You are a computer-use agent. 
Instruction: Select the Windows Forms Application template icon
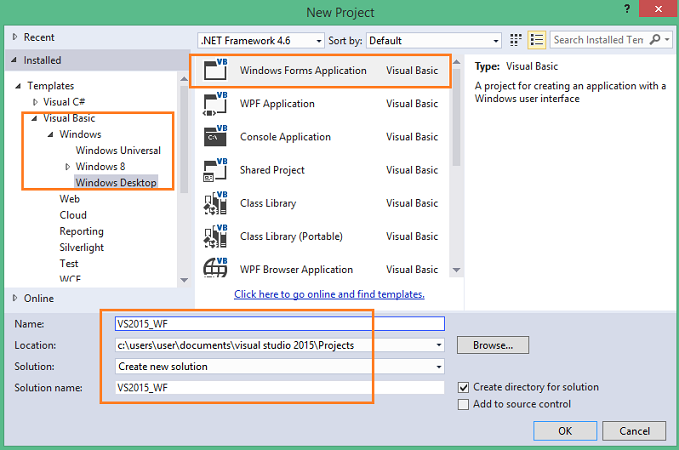coord(216,70)
